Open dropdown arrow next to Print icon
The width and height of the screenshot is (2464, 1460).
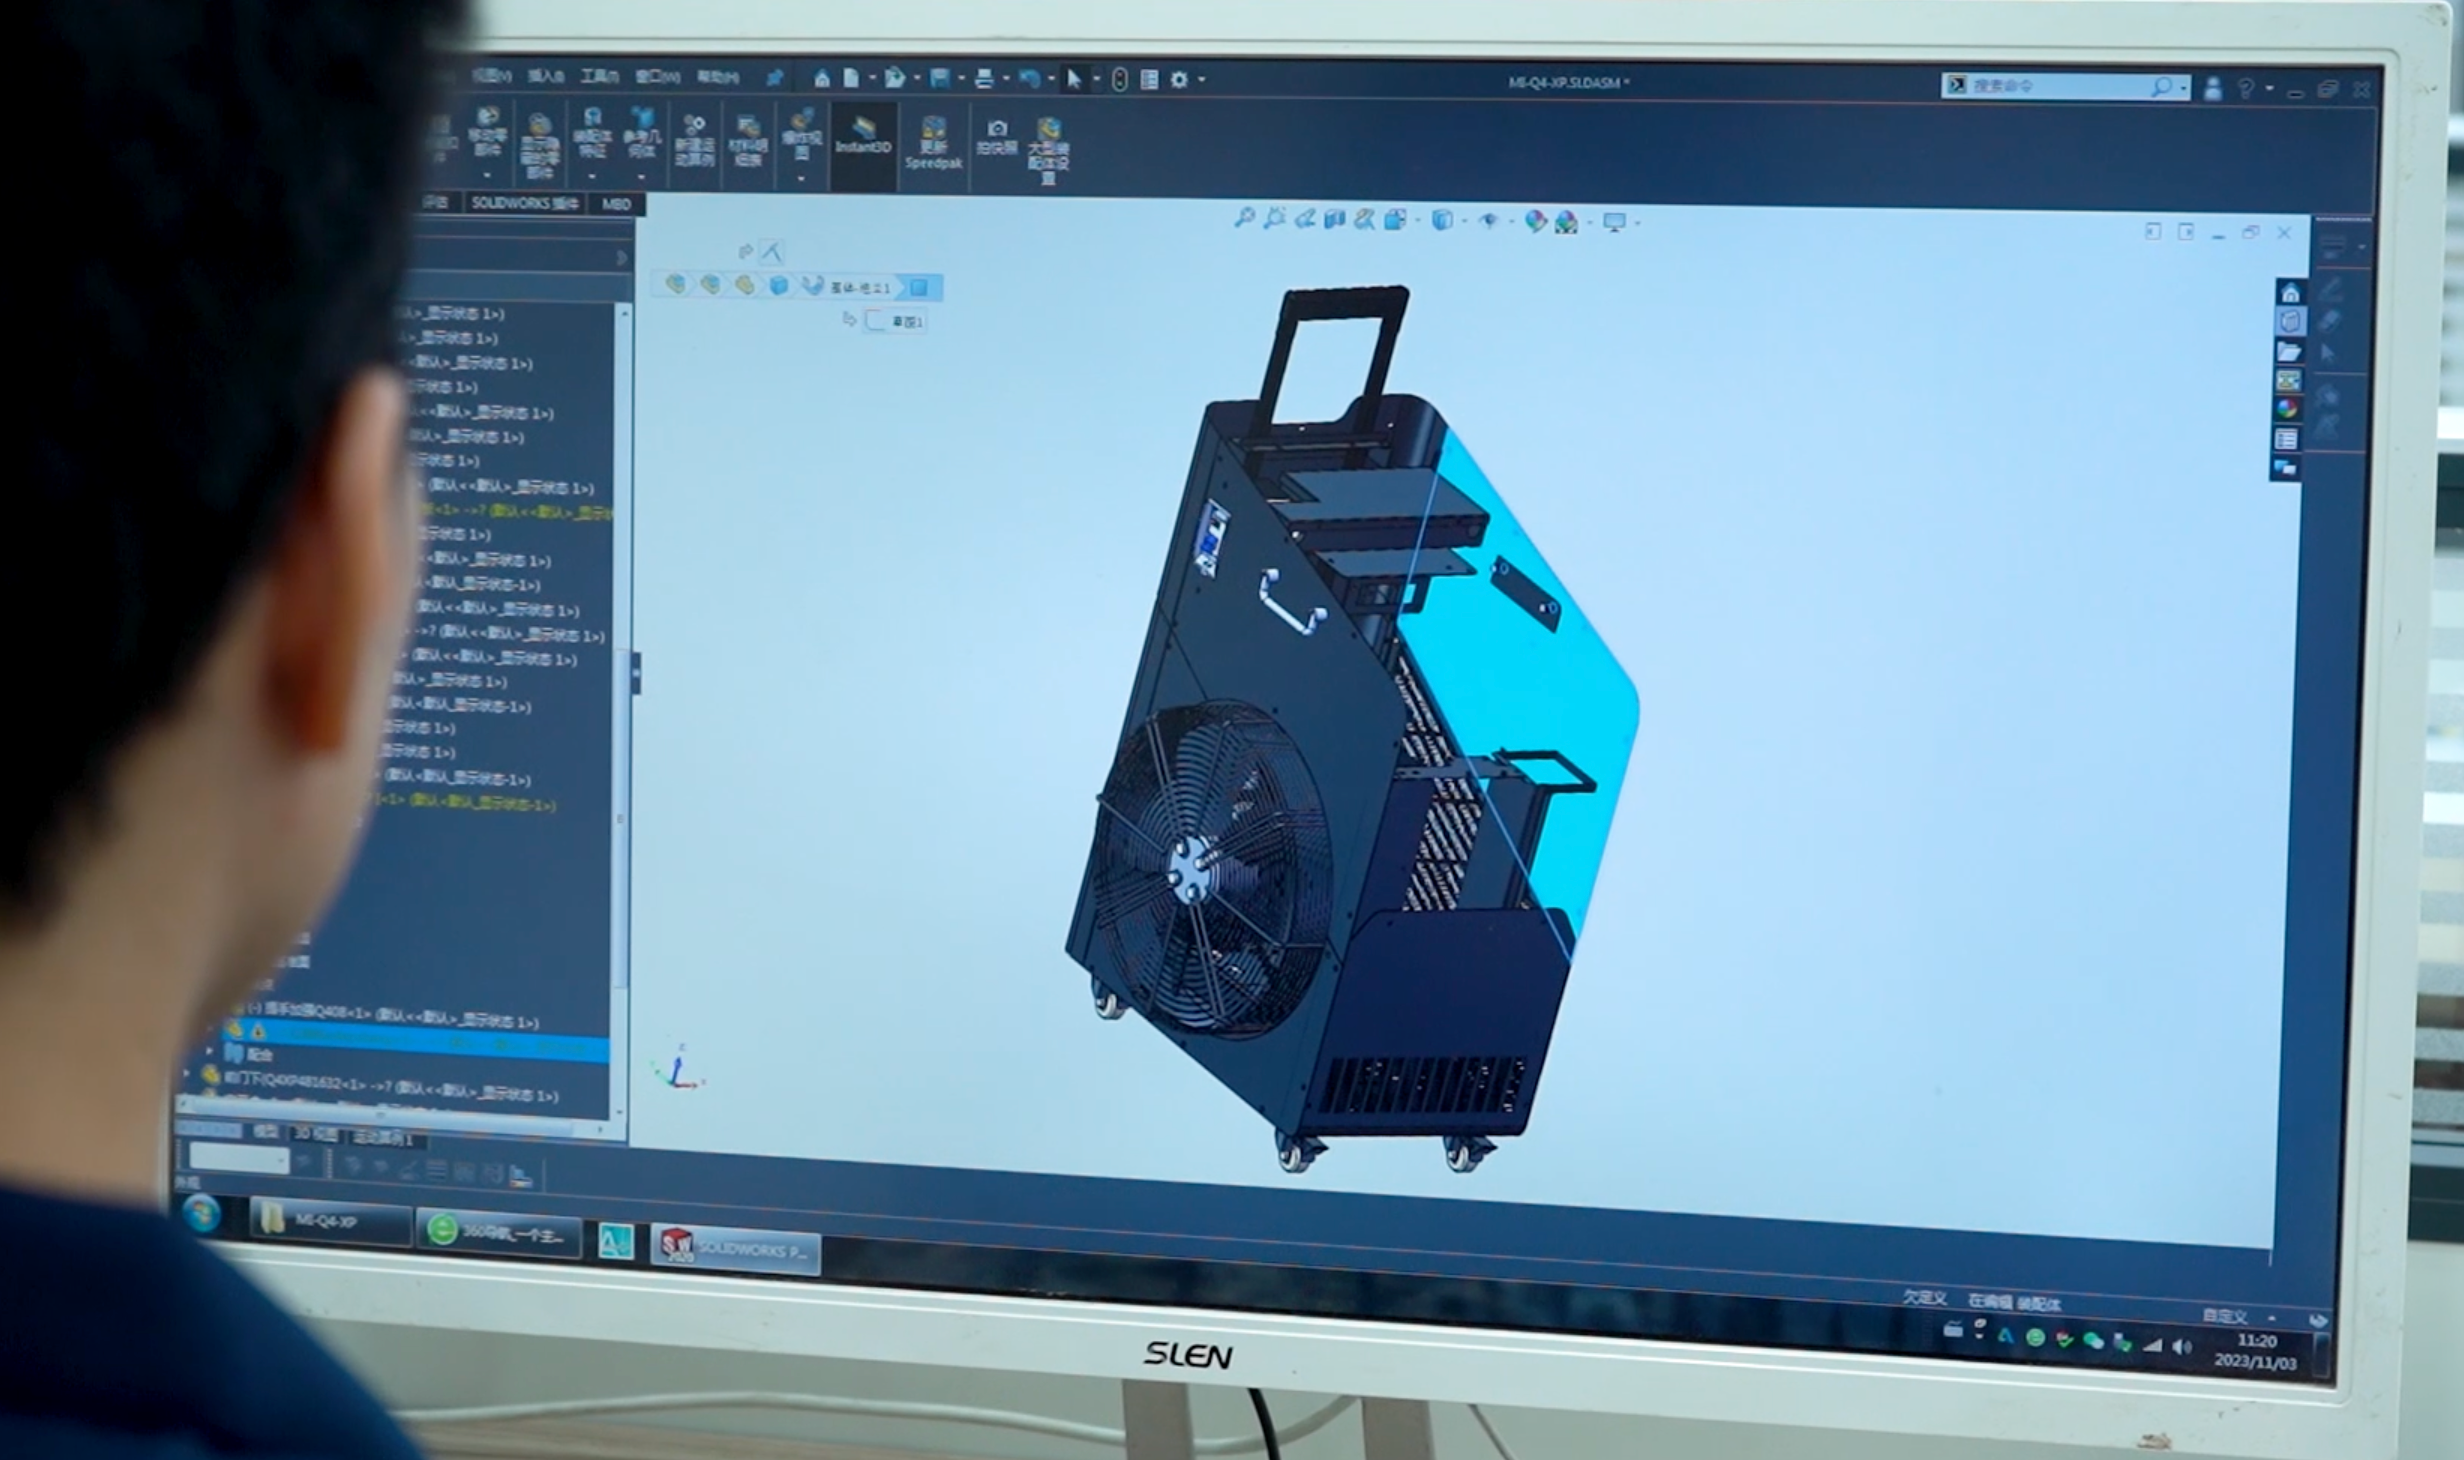point(1006,79)
